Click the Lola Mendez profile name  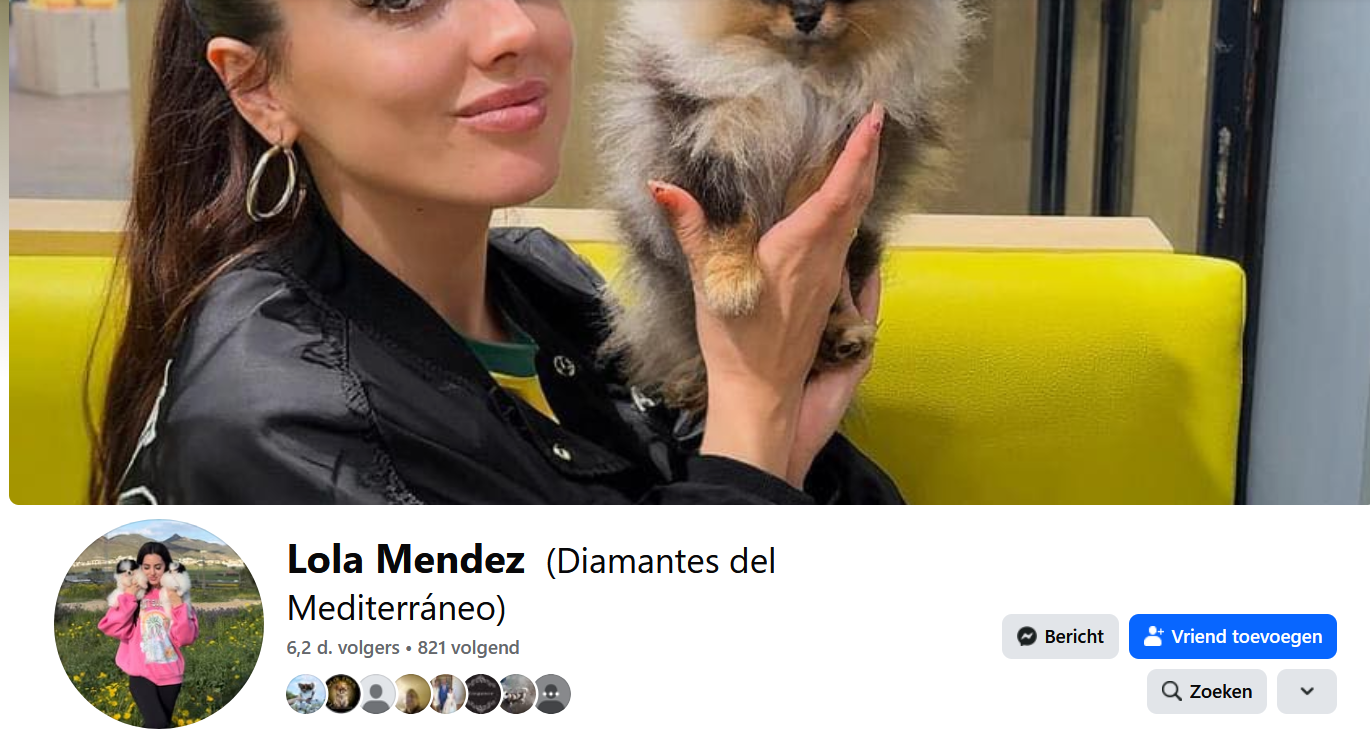(x=406, y=560)
